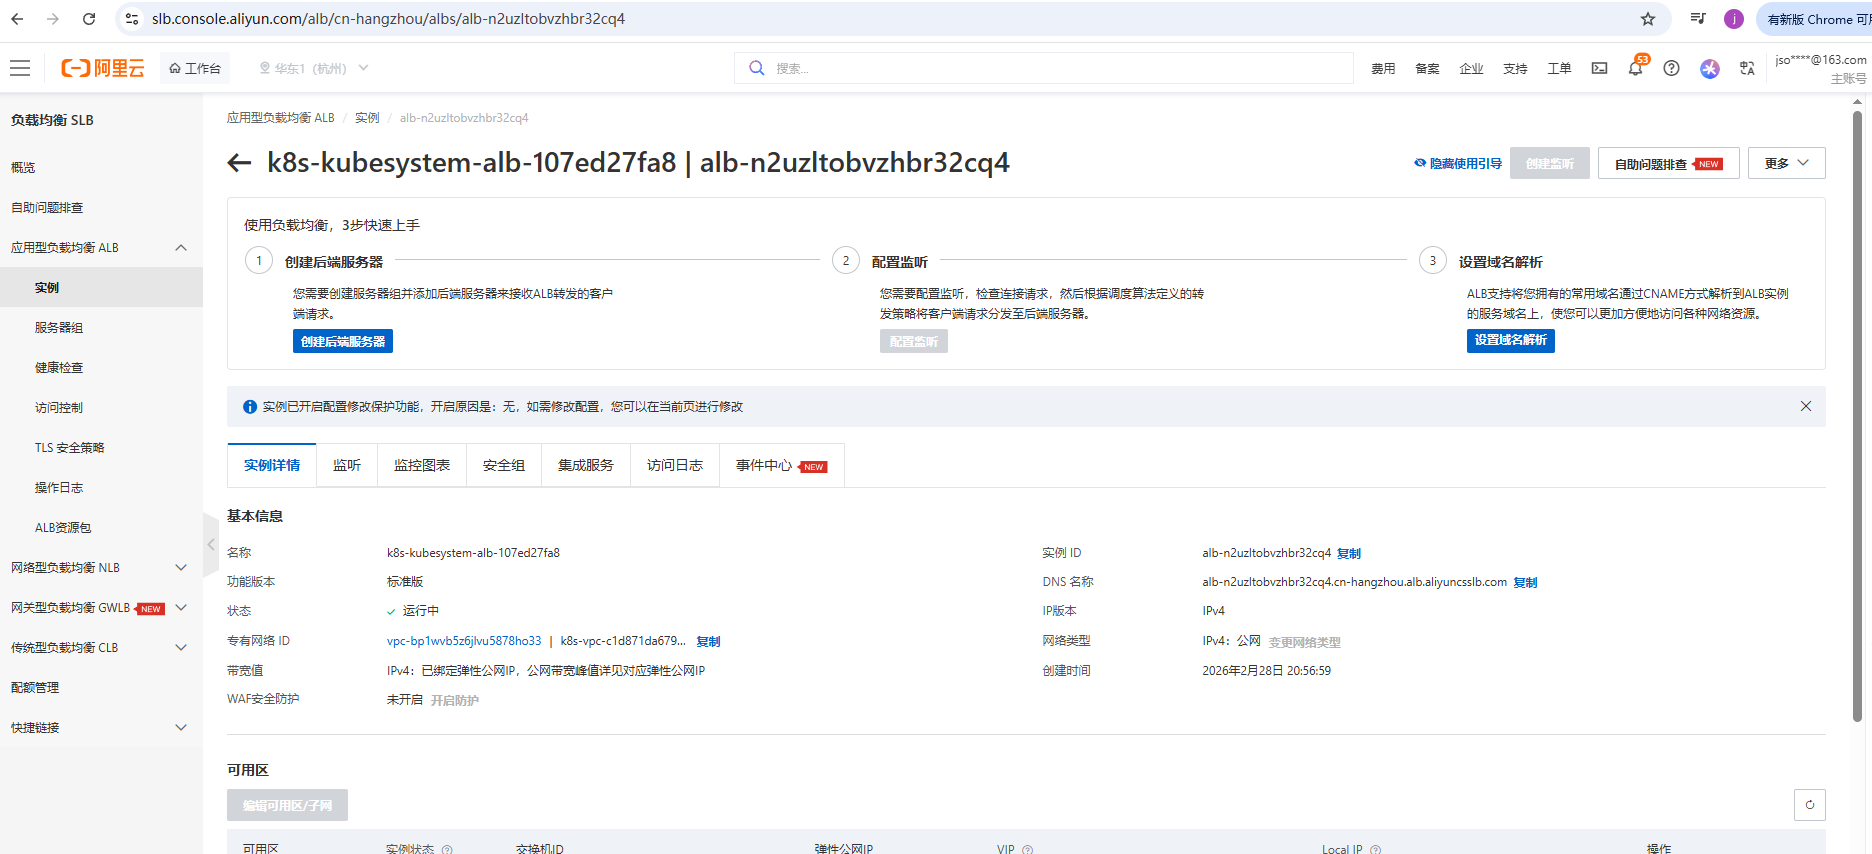The image size is (1872, 854).
Task: Click the back arrow beside instance name
Action: [x=239, y=163]
